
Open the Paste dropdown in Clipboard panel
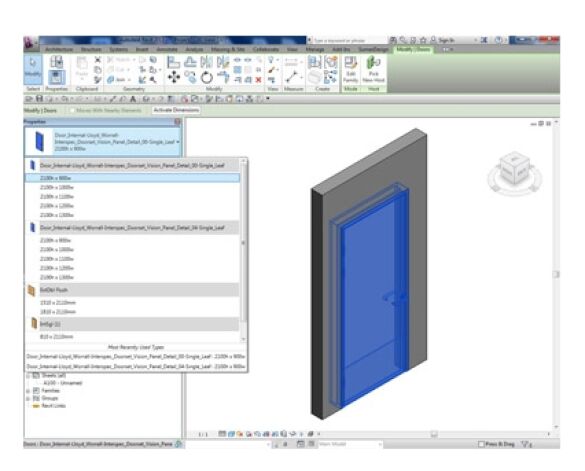click(82, 79)
